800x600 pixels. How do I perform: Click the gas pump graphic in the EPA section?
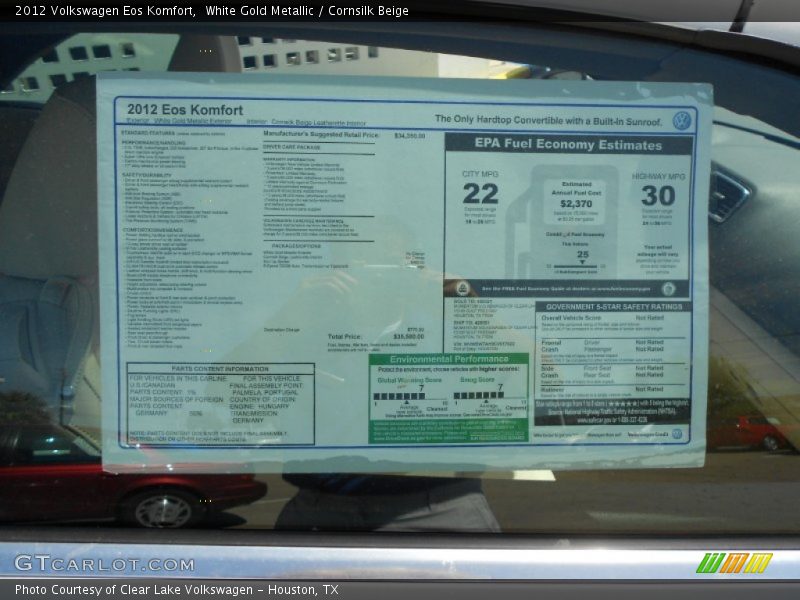click(568, 225)
